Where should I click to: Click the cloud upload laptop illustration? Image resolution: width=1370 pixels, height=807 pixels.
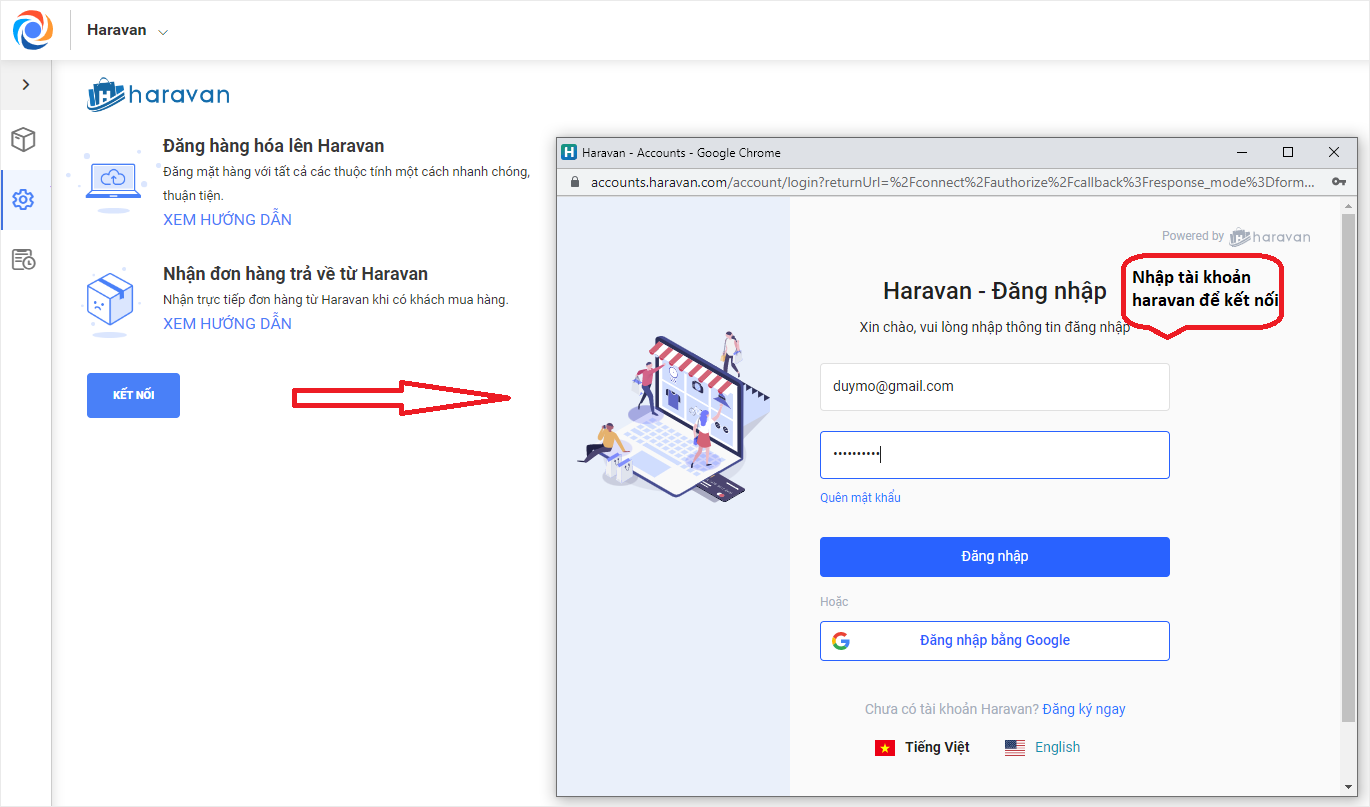[112, 180]
